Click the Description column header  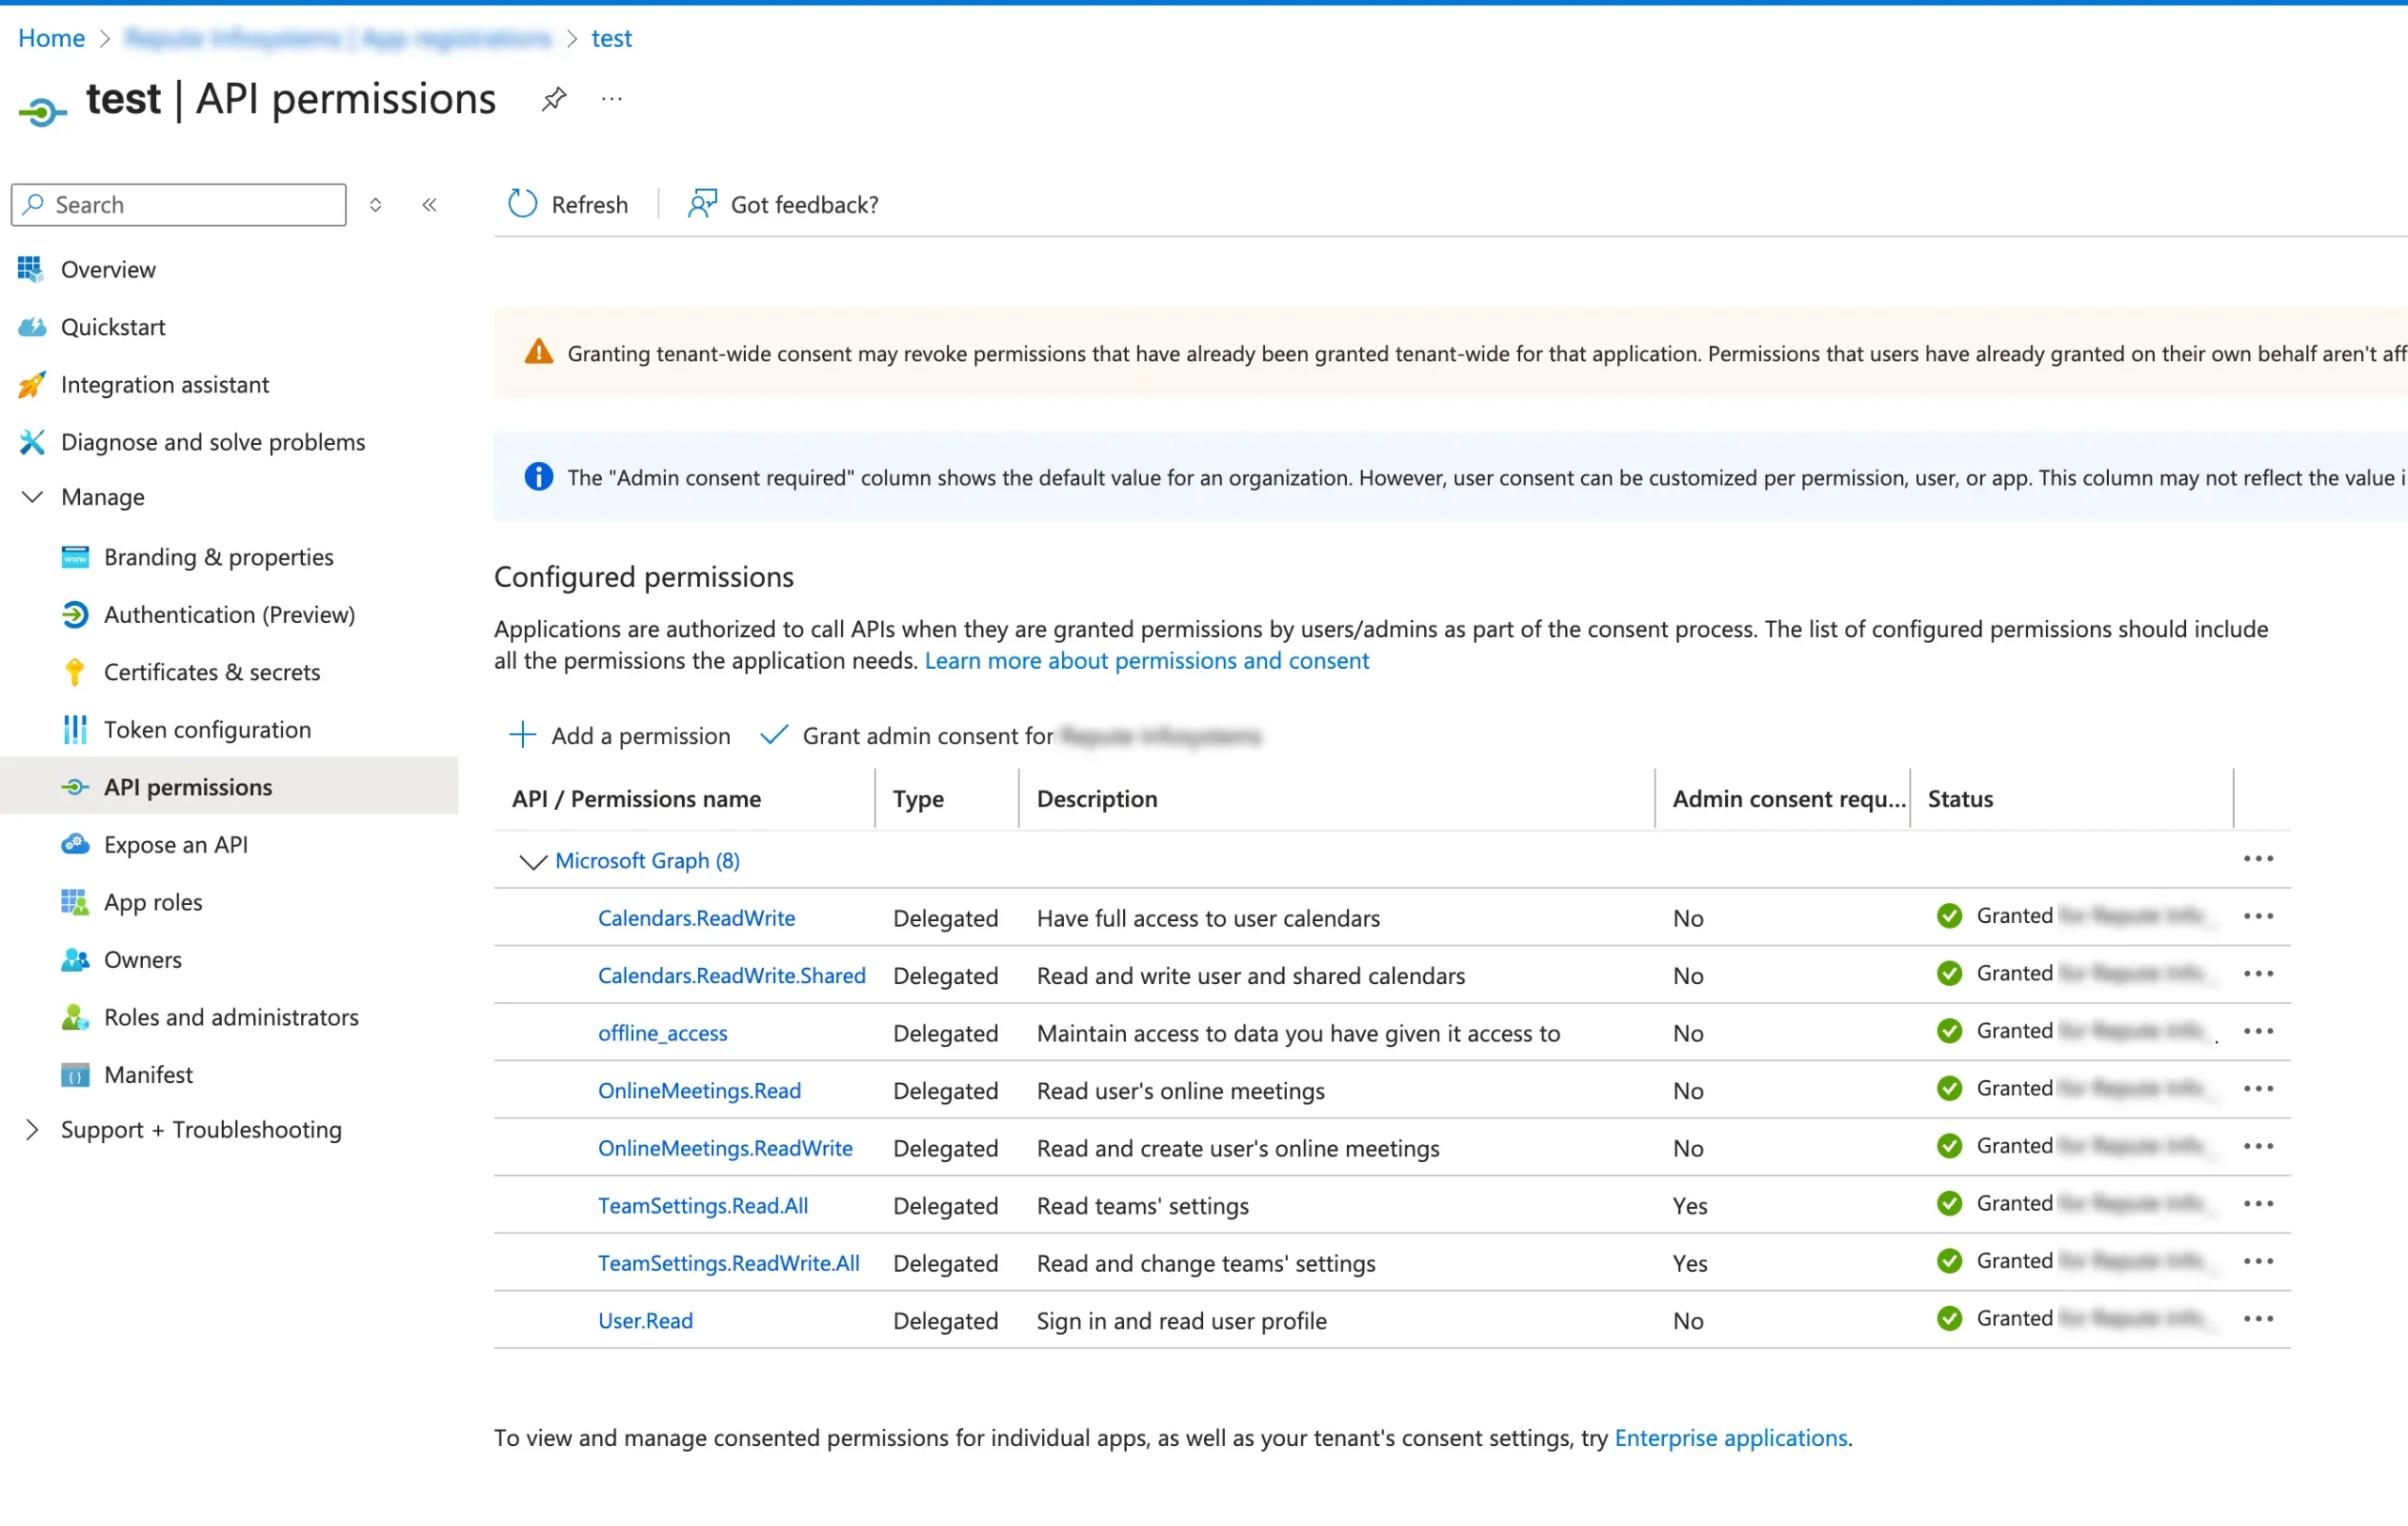point(1097,799)
